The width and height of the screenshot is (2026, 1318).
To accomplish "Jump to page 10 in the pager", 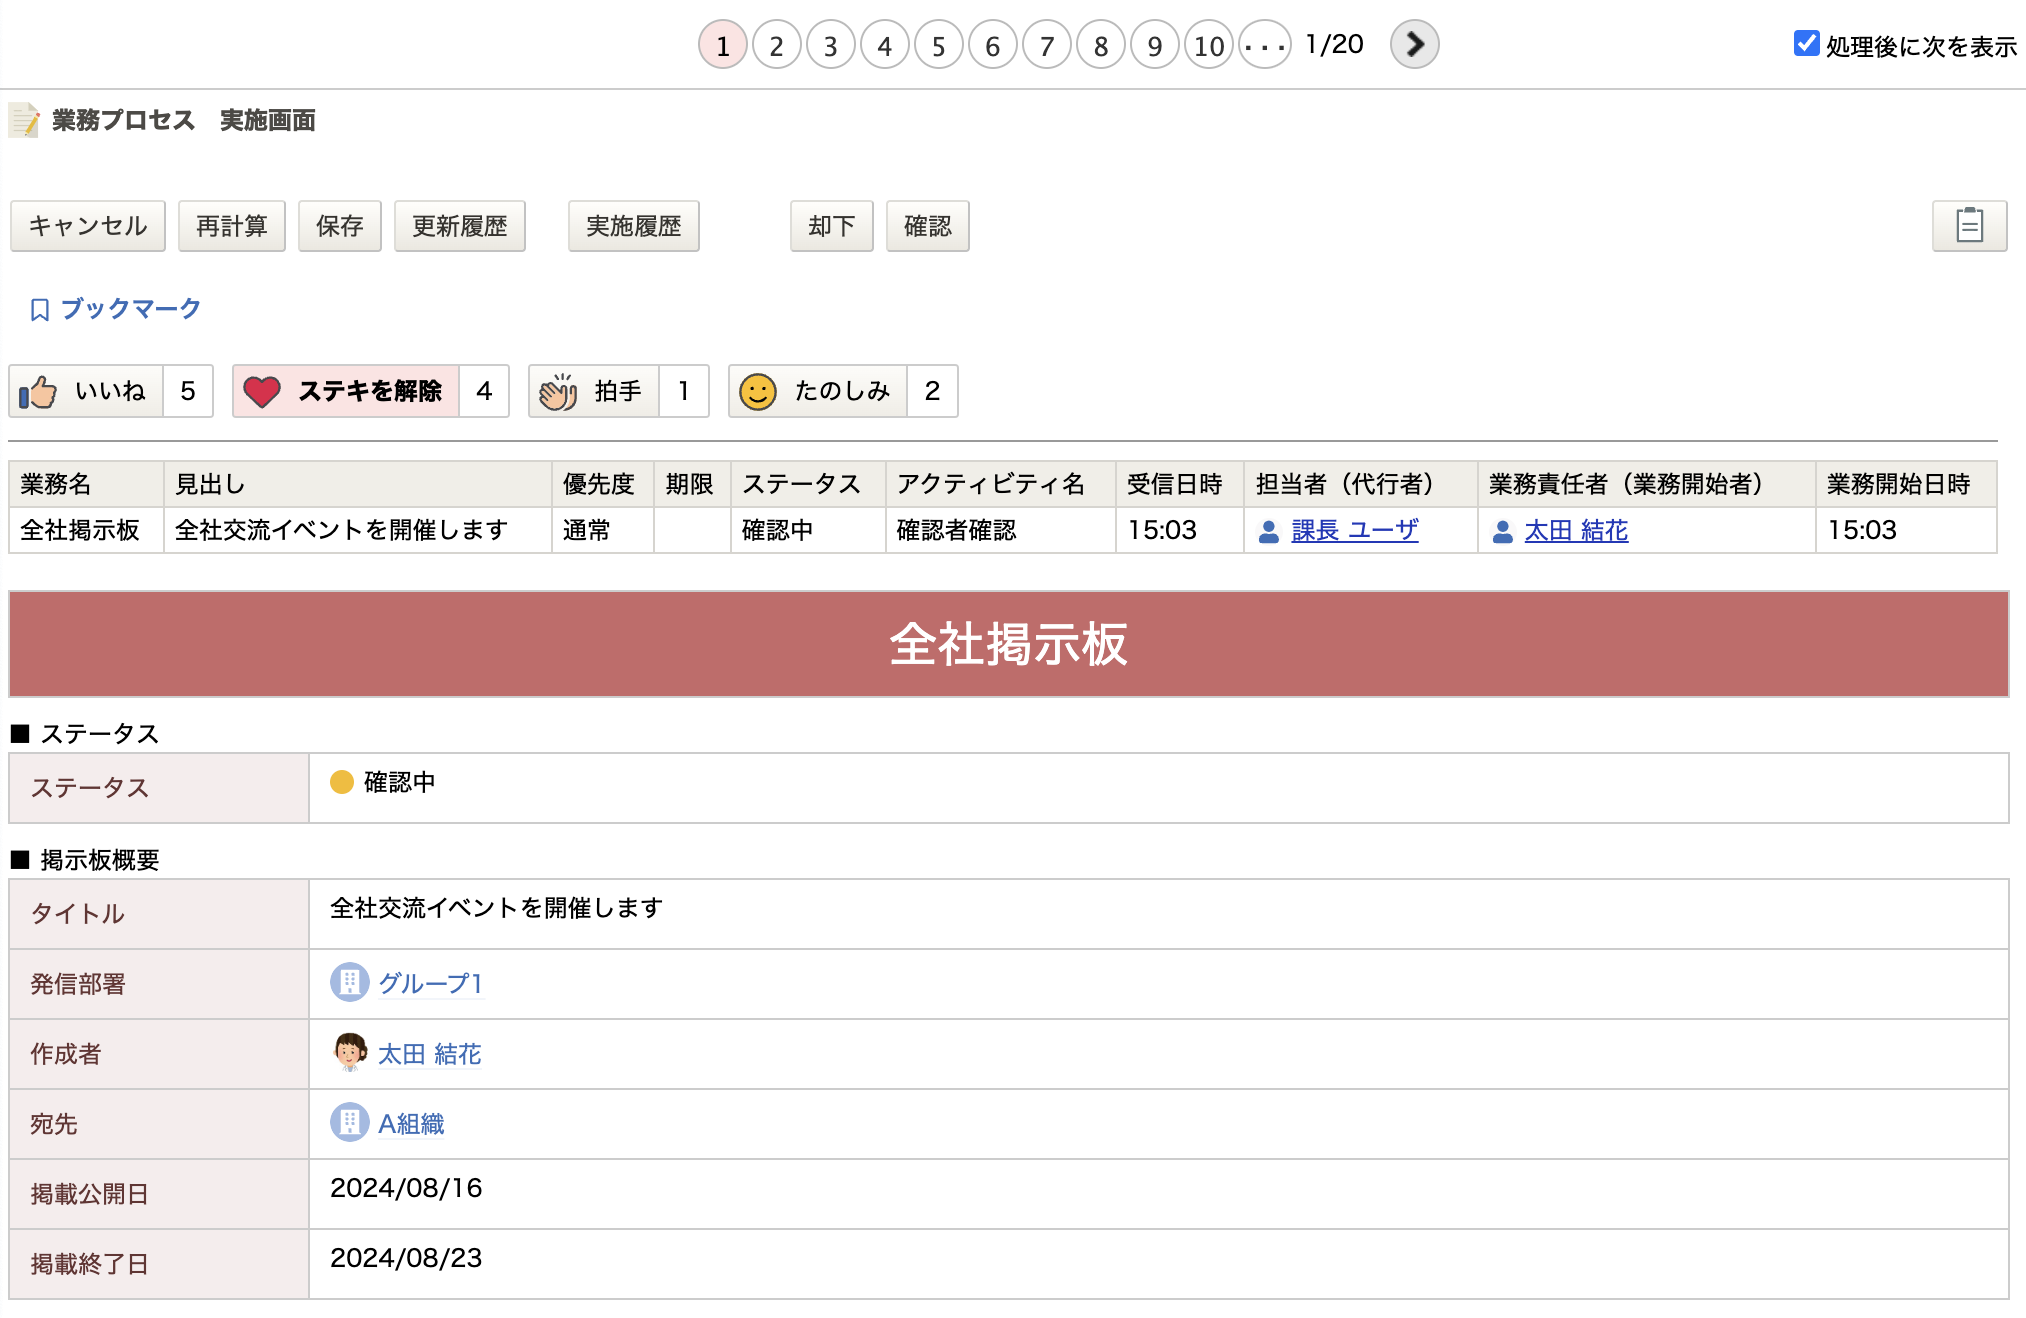I will pyautogui.click(x=1209, y=46).
